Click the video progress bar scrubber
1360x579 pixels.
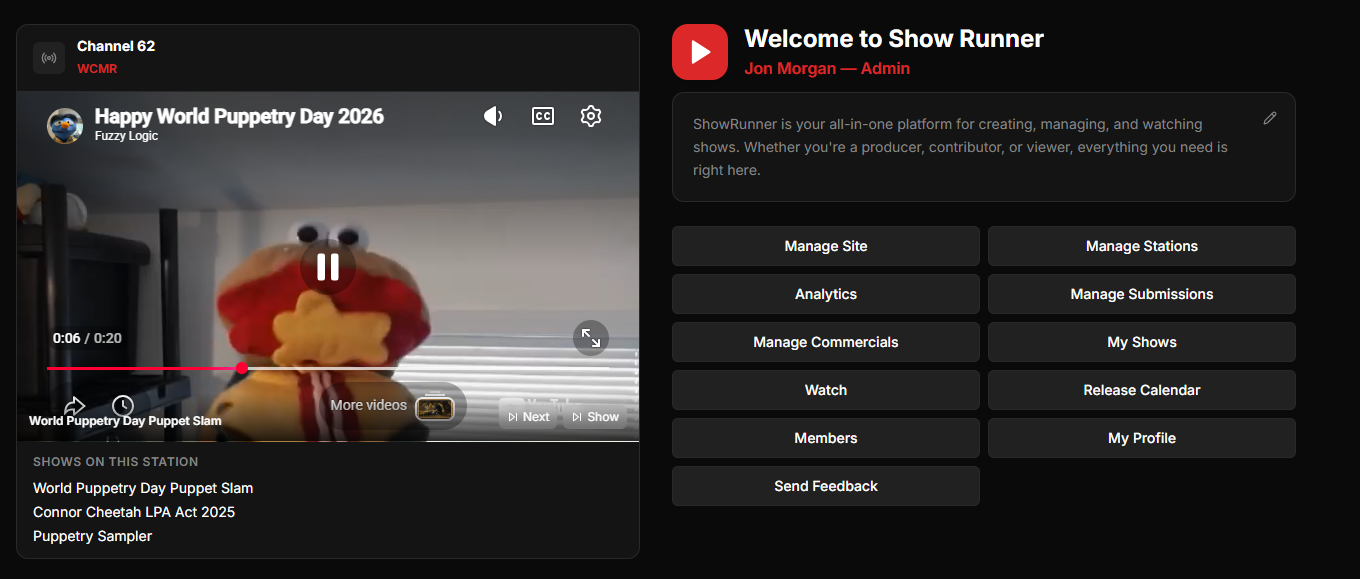tap(242, 369)
